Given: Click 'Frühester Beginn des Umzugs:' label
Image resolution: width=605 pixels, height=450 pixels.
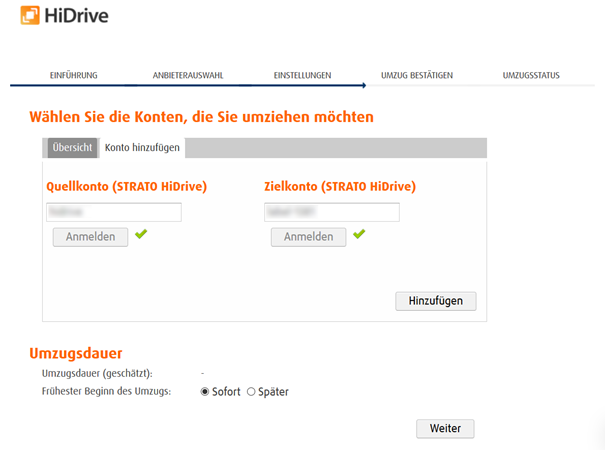Looking at the screenshot, I should [106, 391].
